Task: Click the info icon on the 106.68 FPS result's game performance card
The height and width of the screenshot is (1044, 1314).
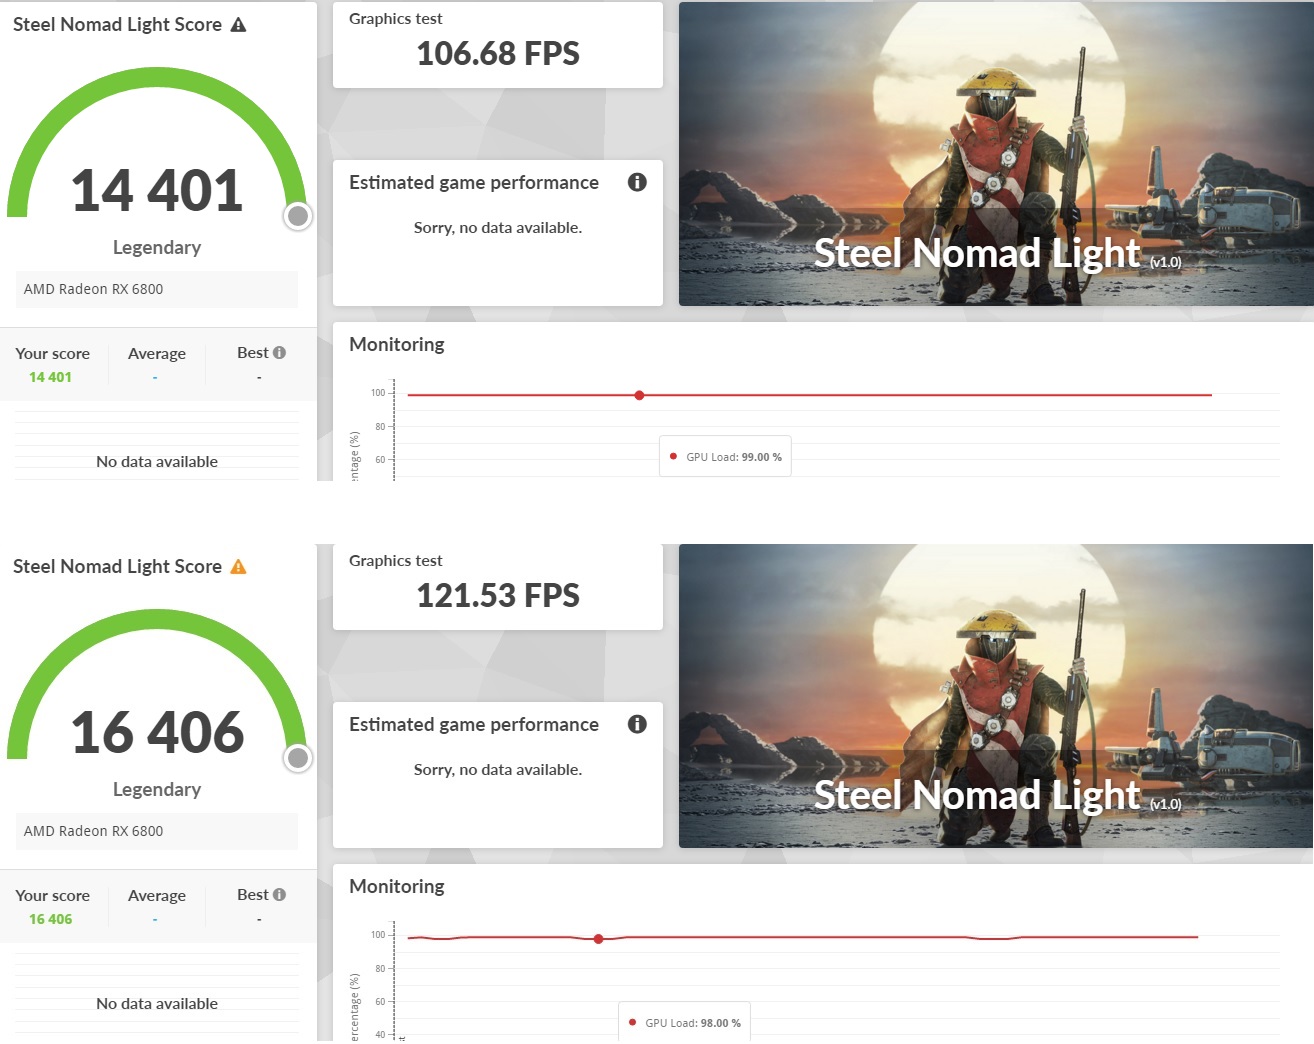Action: click(x=637, y=182)
